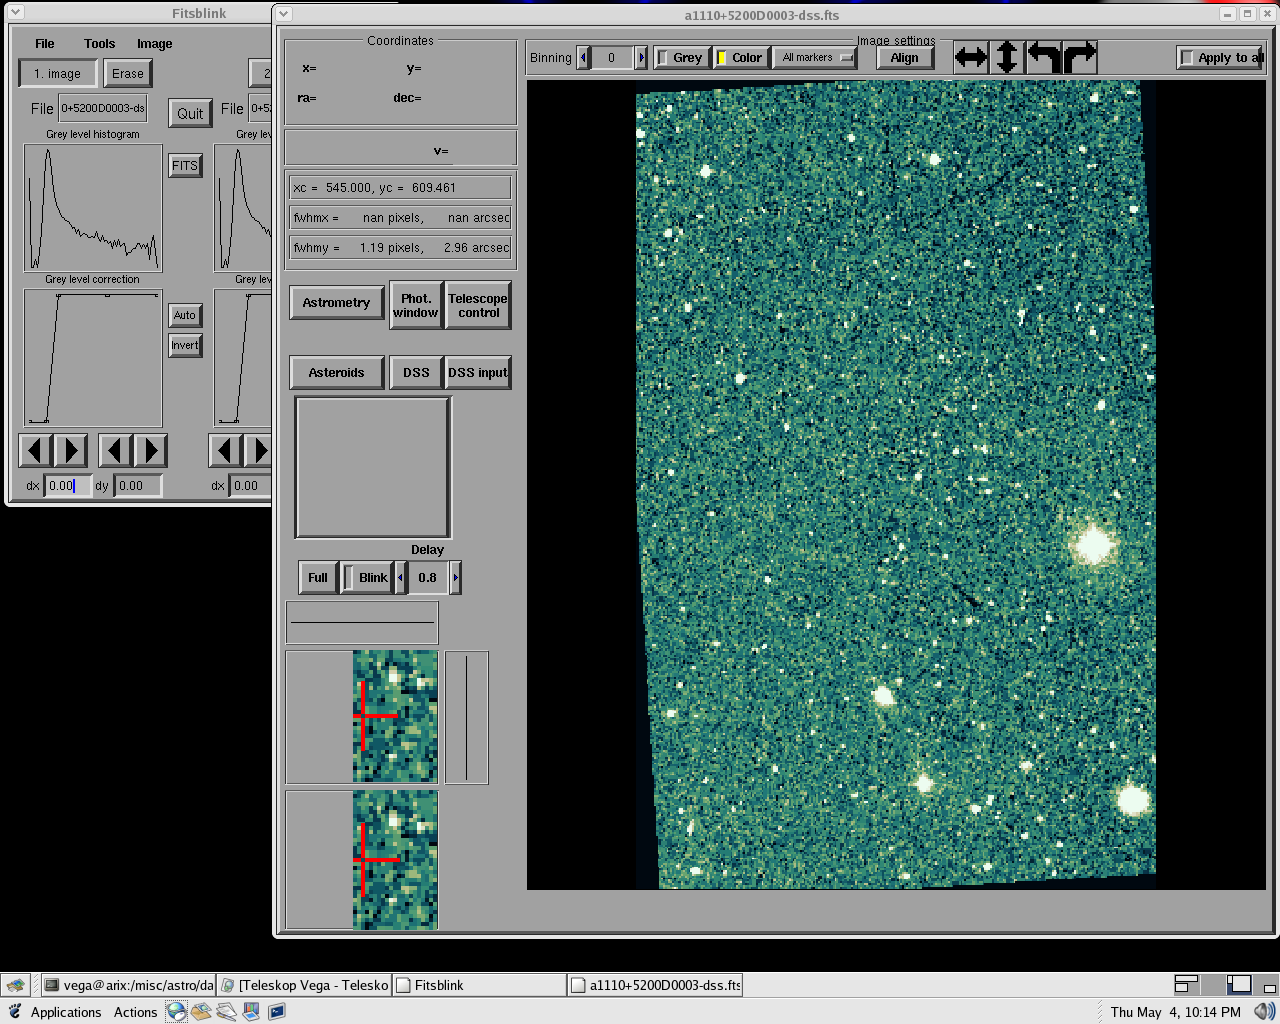This screenshot has width=1280, height=1024.
Task: Click the horizontal flip double-arrow icon
Action: pyautogui.click(x=971, y=58)
